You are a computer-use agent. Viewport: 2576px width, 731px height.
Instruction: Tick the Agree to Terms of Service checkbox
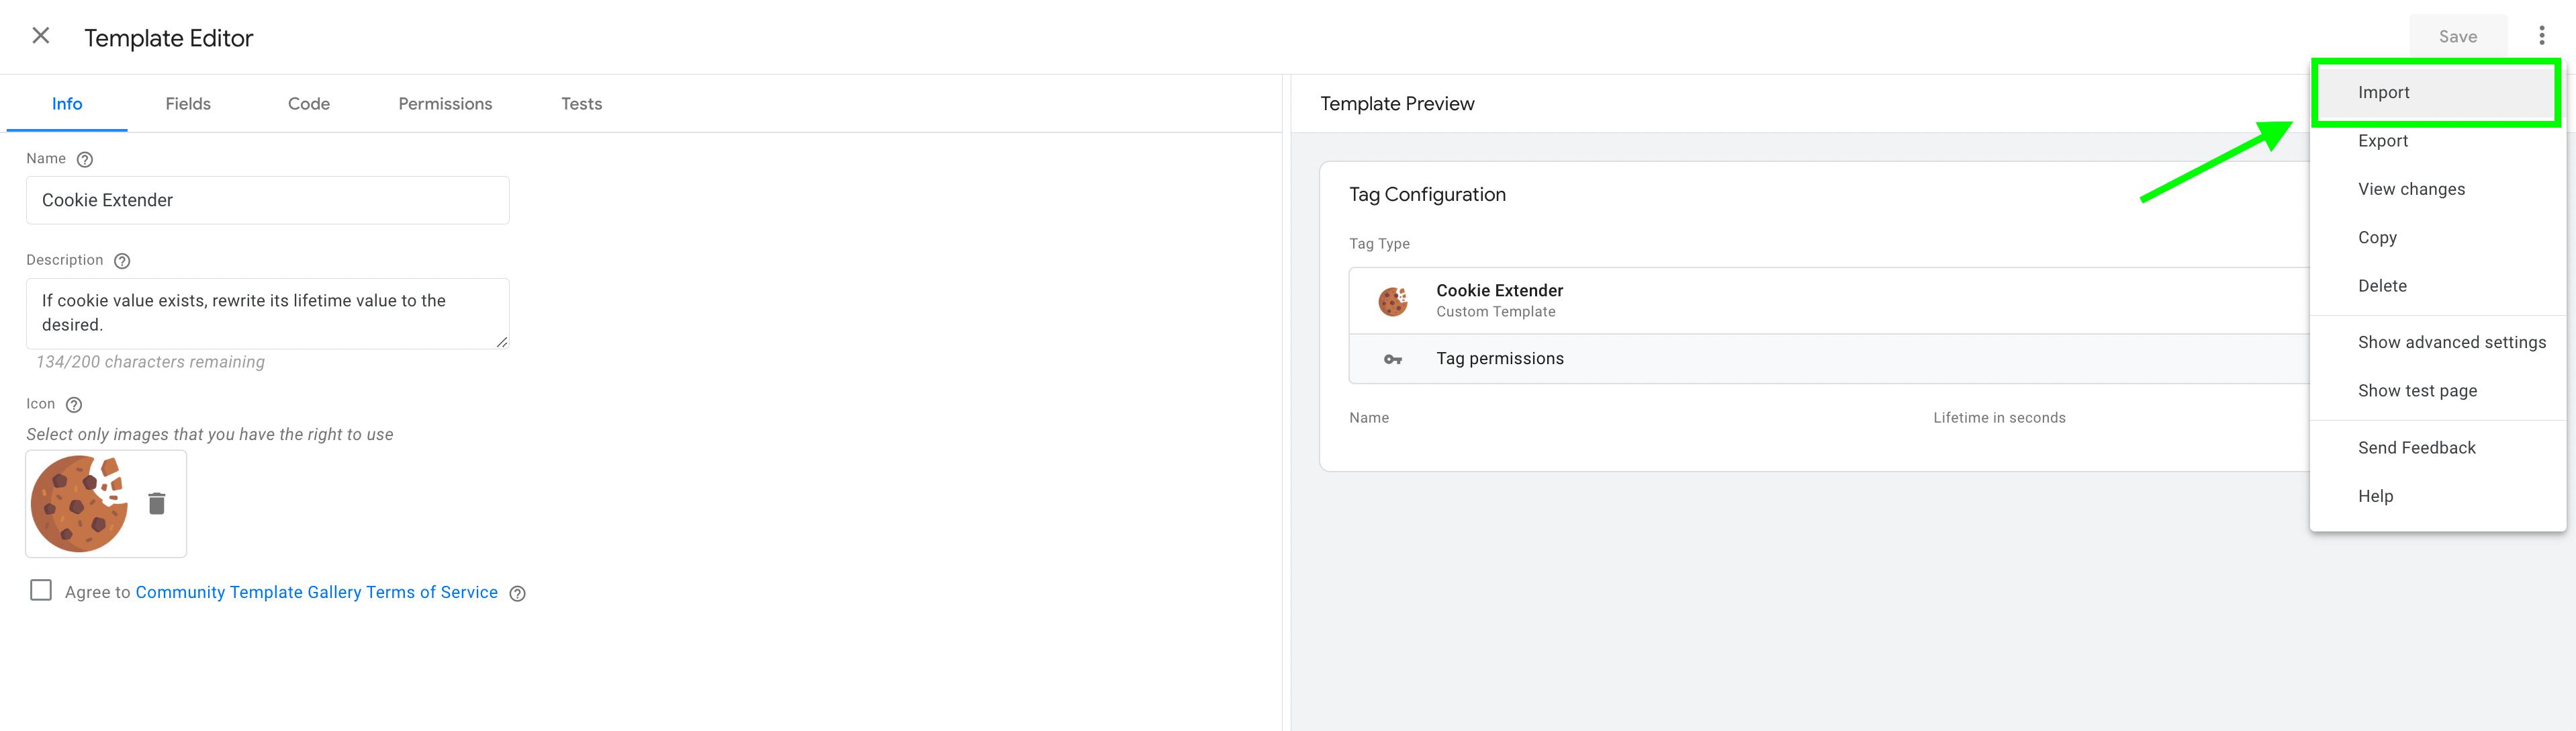tap(41, 590)
